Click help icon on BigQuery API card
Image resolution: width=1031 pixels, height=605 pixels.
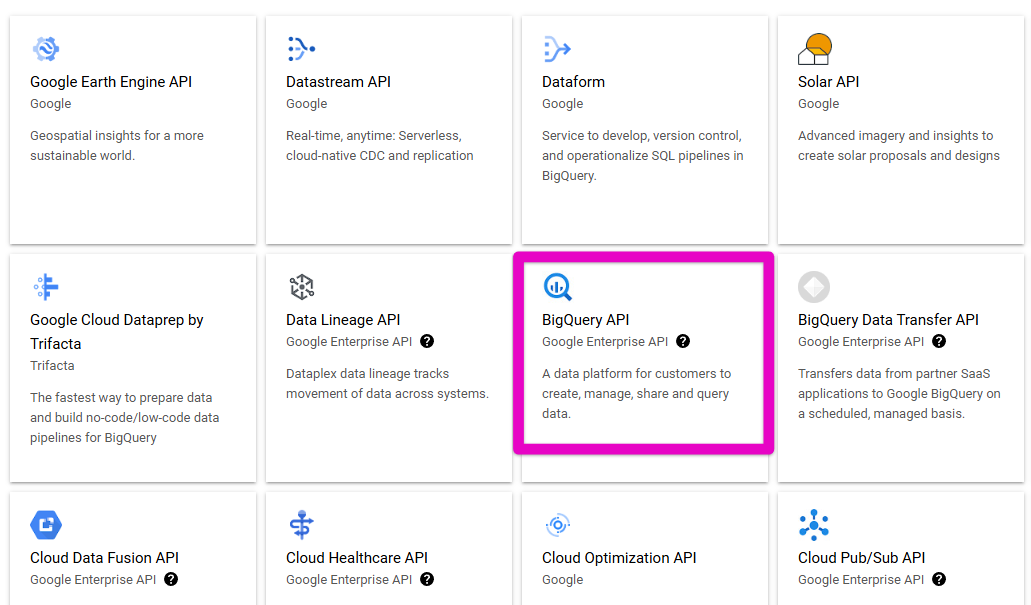pyautogui.click(x=683, y=341)
